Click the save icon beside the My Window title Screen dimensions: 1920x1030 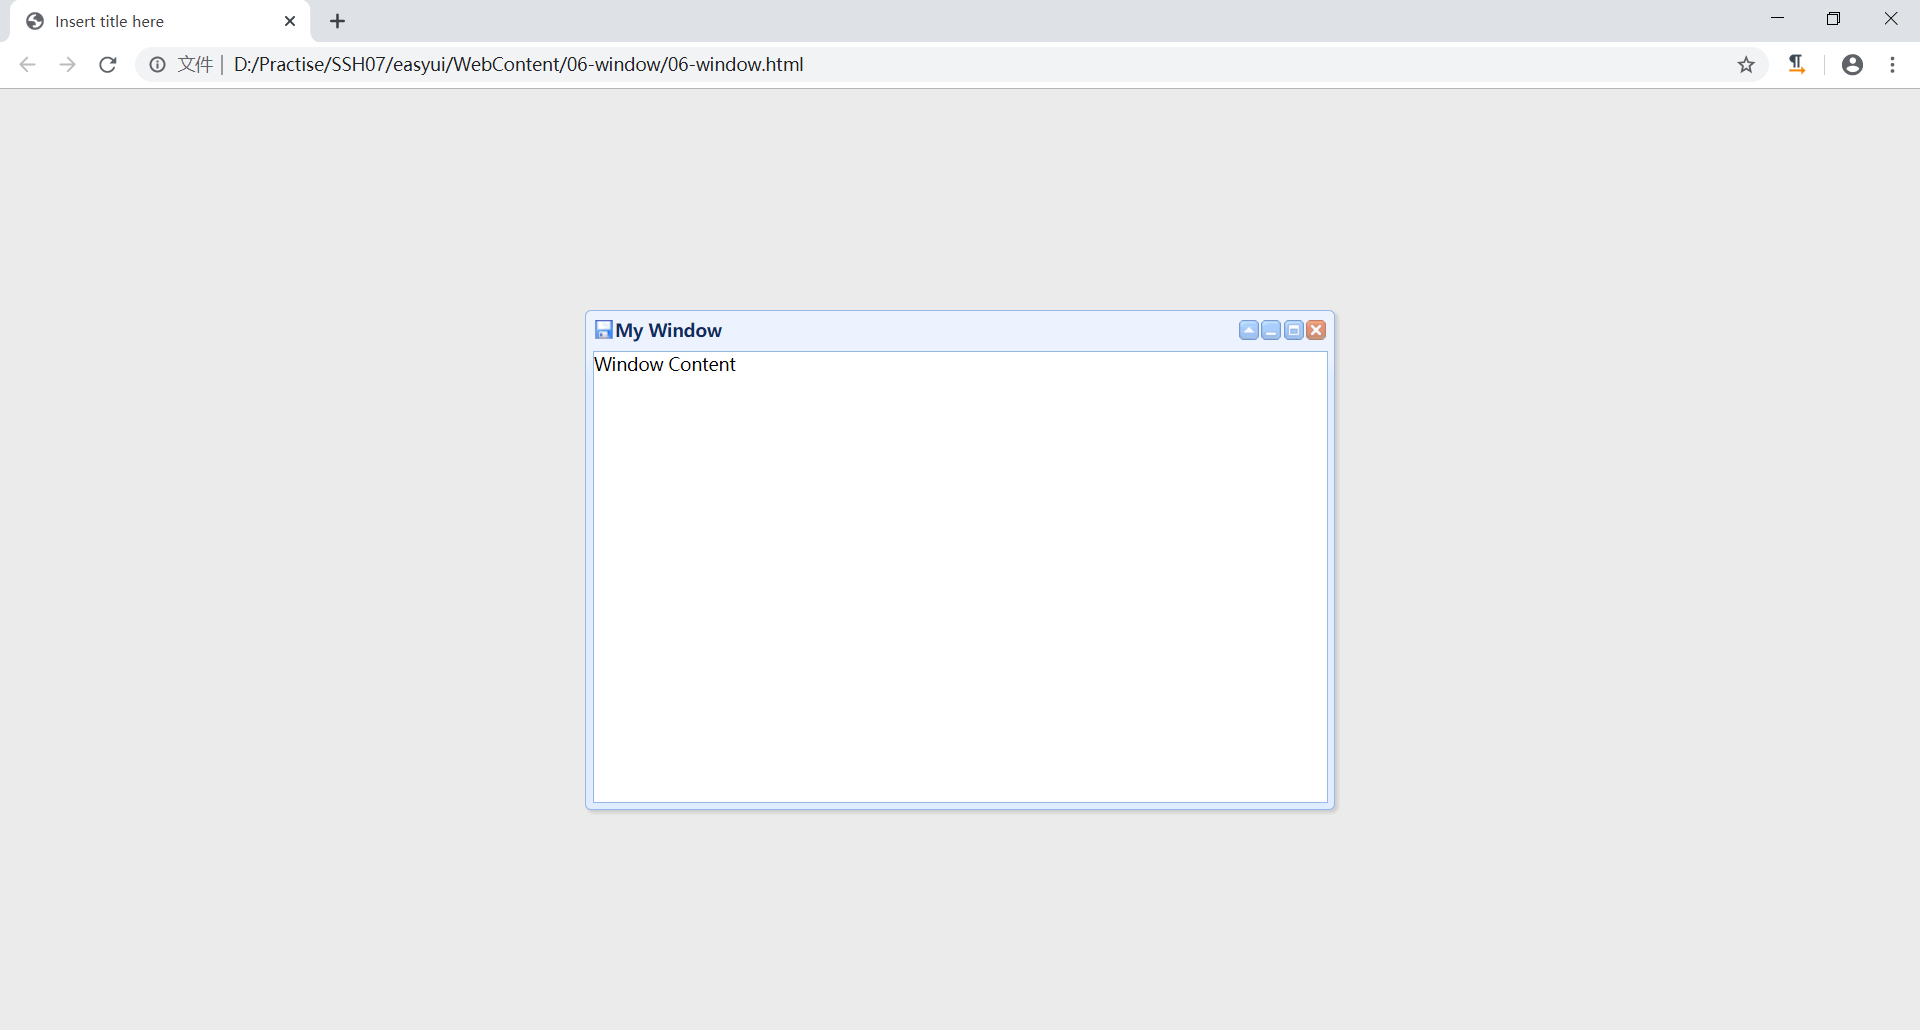point(603,329)
